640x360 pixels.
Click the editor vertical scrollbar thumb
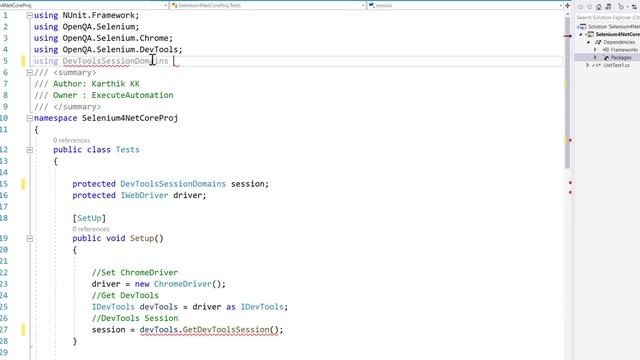[x=567, y=94]
